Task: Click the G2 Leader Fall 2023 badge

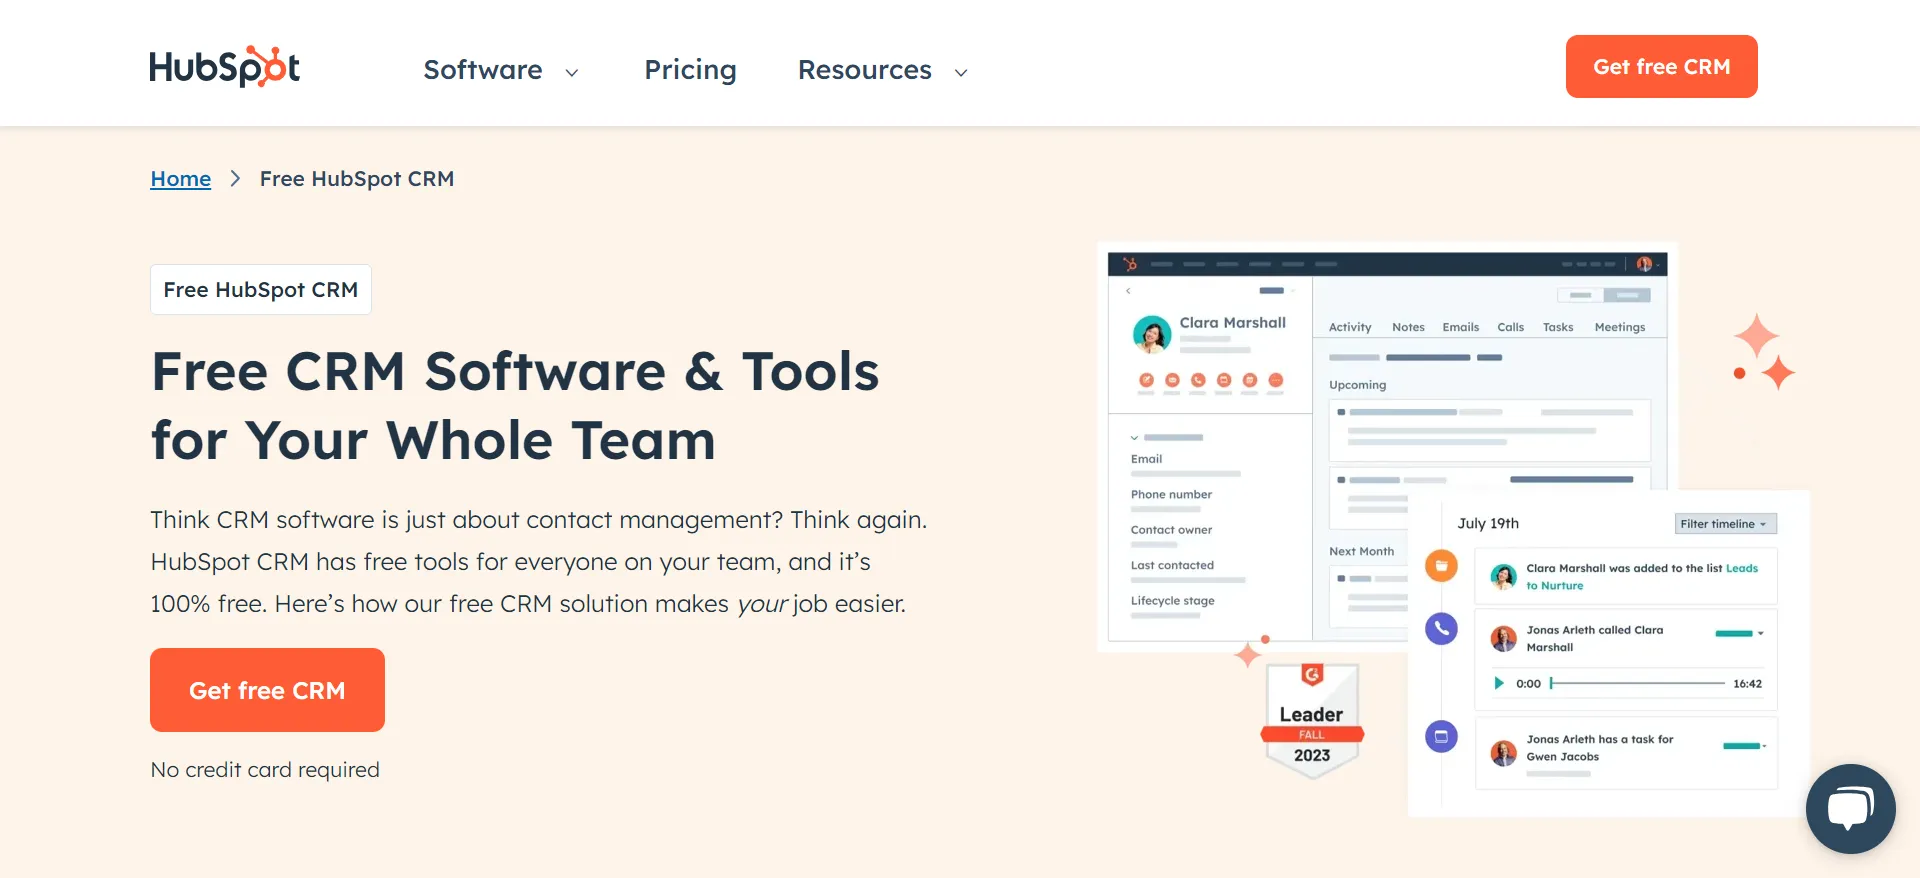Action: click(x=1312, y=720)
